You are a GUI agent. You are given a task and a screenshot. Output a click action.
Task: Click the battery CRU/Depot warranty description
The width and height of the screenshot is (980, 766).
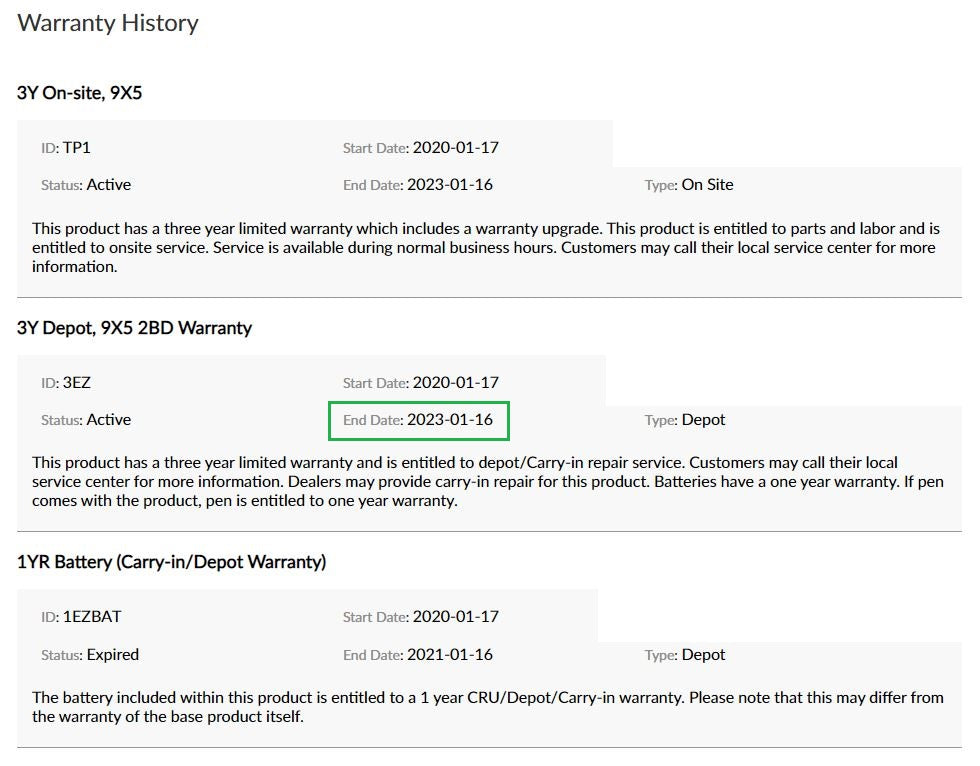(x=488, y=707)
